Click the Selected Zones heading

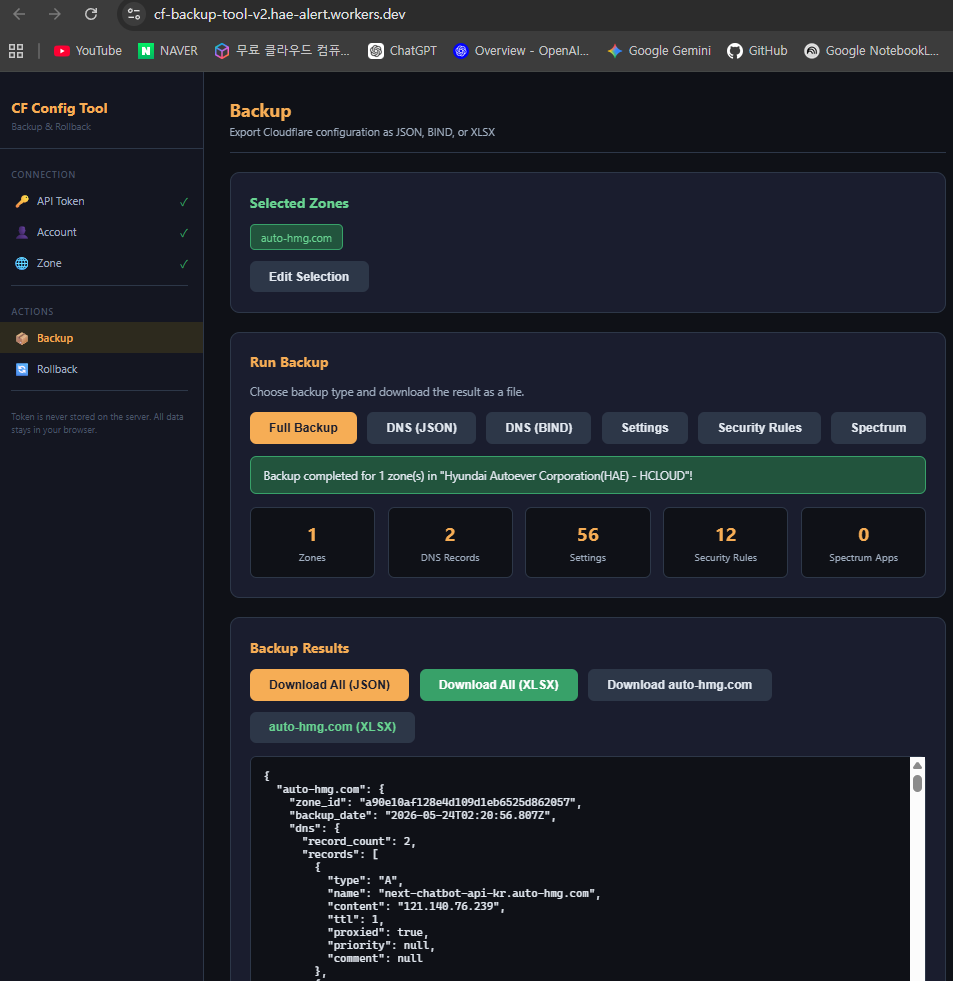[299, 203]
